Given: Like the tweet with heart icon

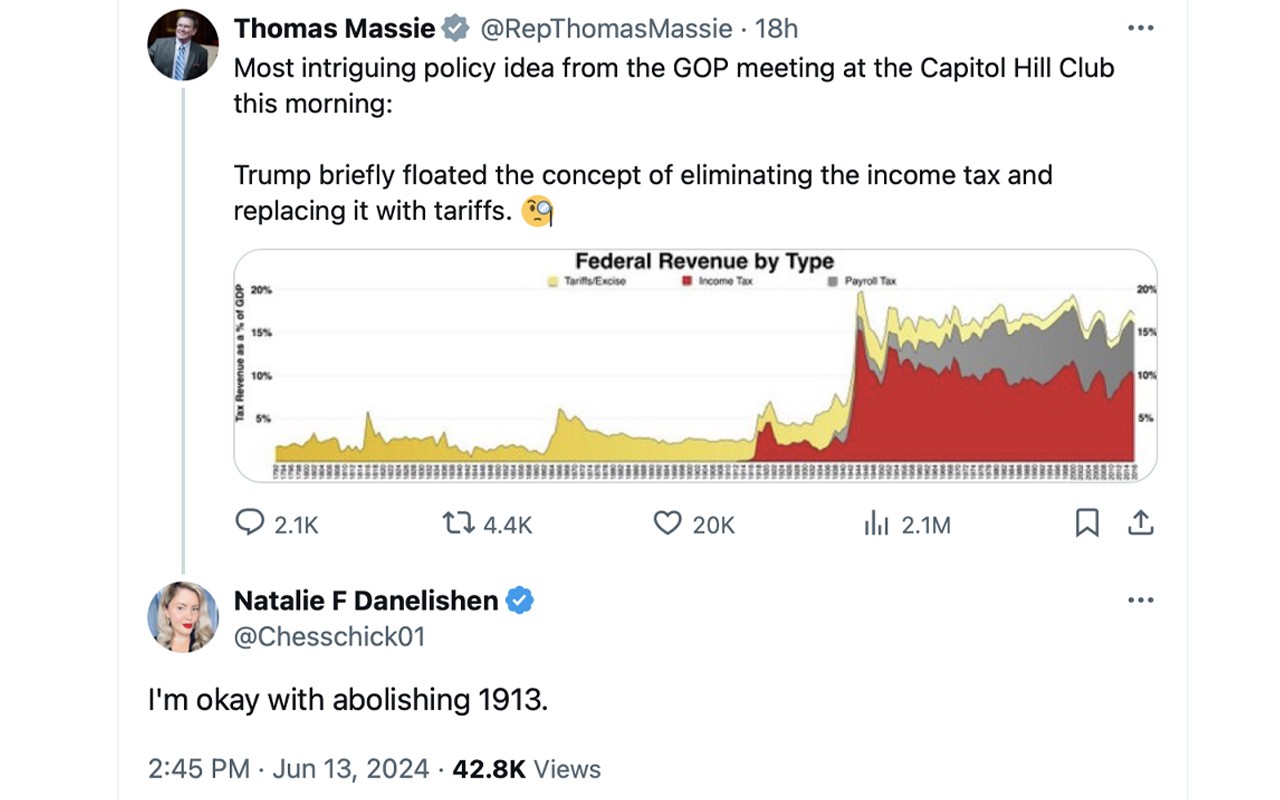Looking at the screenshot, I should click(x=667, y=523).
